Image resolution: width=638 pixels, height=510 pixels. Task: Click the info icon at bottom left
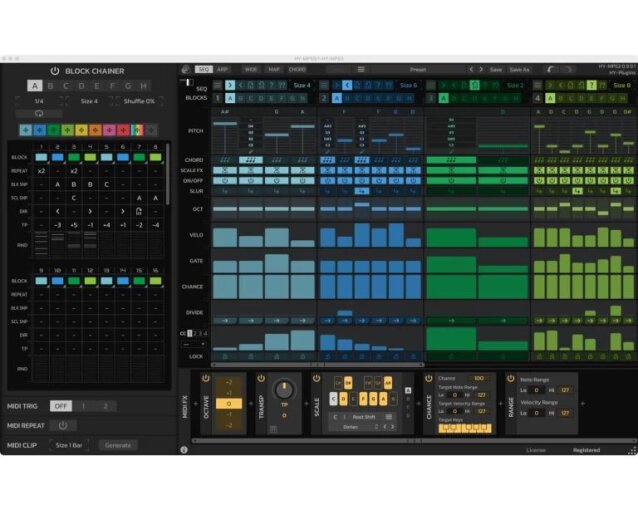[184, 449]
